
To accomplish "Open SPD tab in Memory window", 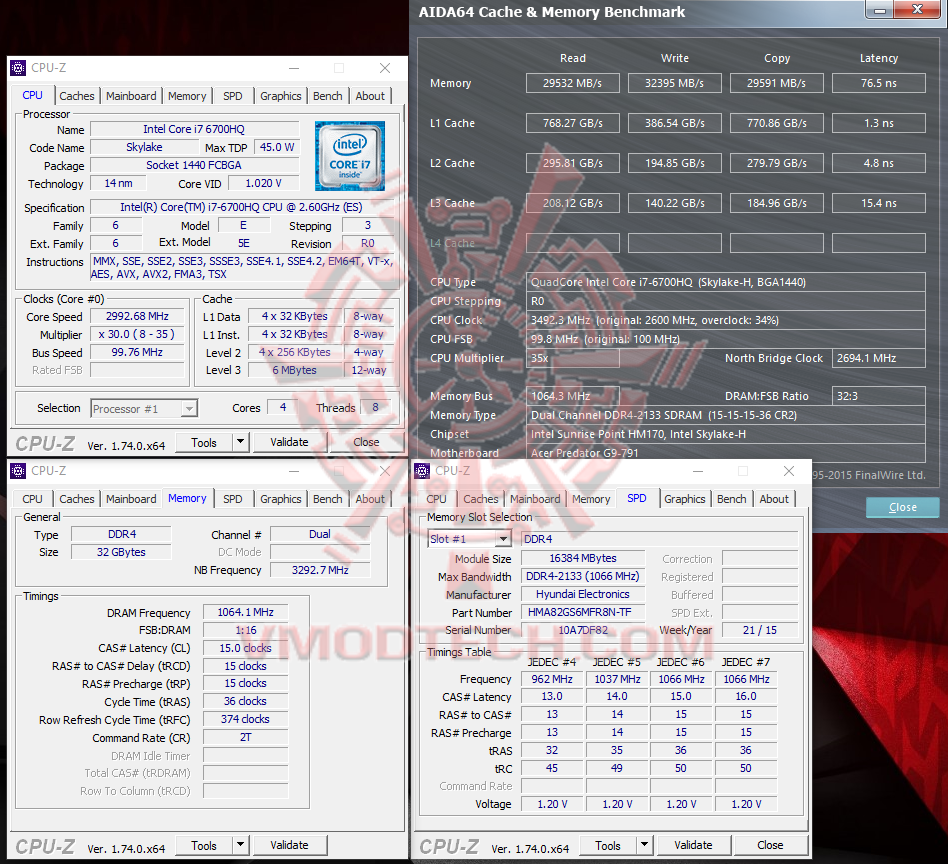I will point(233,499).
